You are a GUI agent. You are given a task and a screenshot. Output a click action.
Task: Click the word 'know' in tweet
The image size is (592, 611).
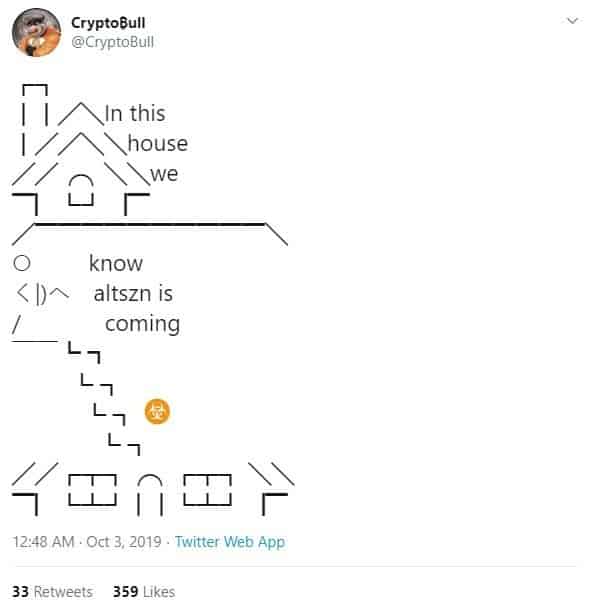tap(116, 263)
